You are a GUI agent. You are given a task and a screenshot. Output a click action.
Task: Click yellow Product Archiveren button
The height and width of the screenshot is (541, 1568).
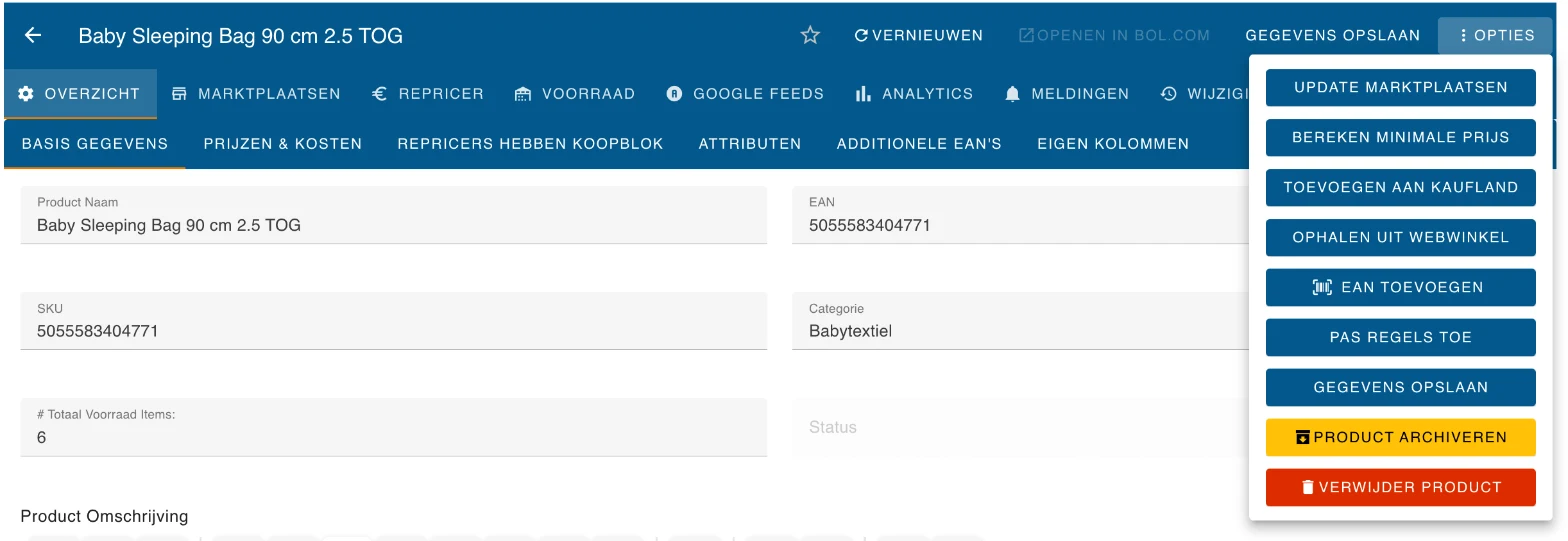[1400, 437]
